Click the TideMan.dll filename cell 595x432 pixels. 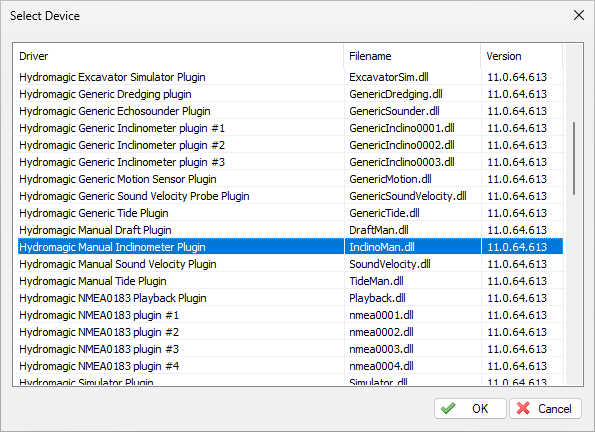412,281
